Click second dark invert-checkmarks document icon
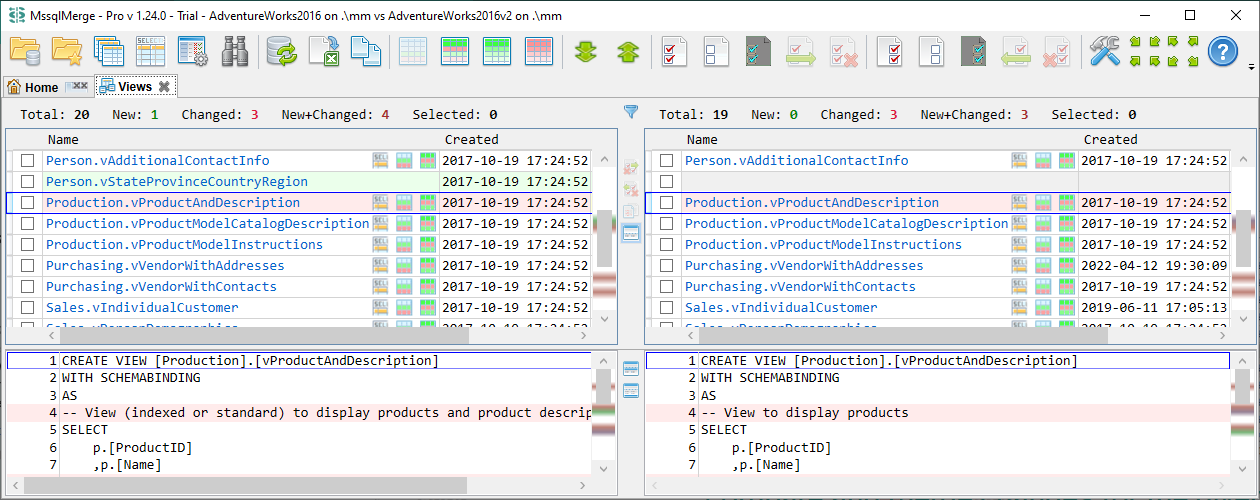1260x500 pixels. 974,51
